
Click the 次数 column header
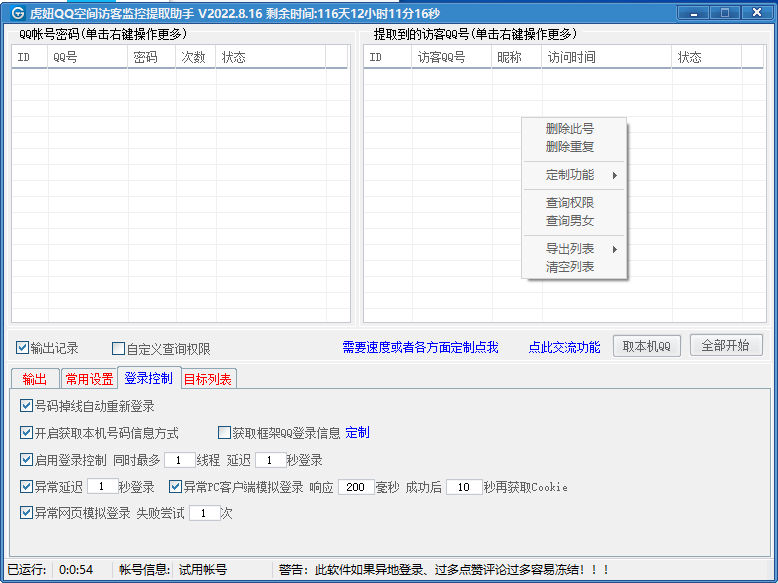click(195, 57)
